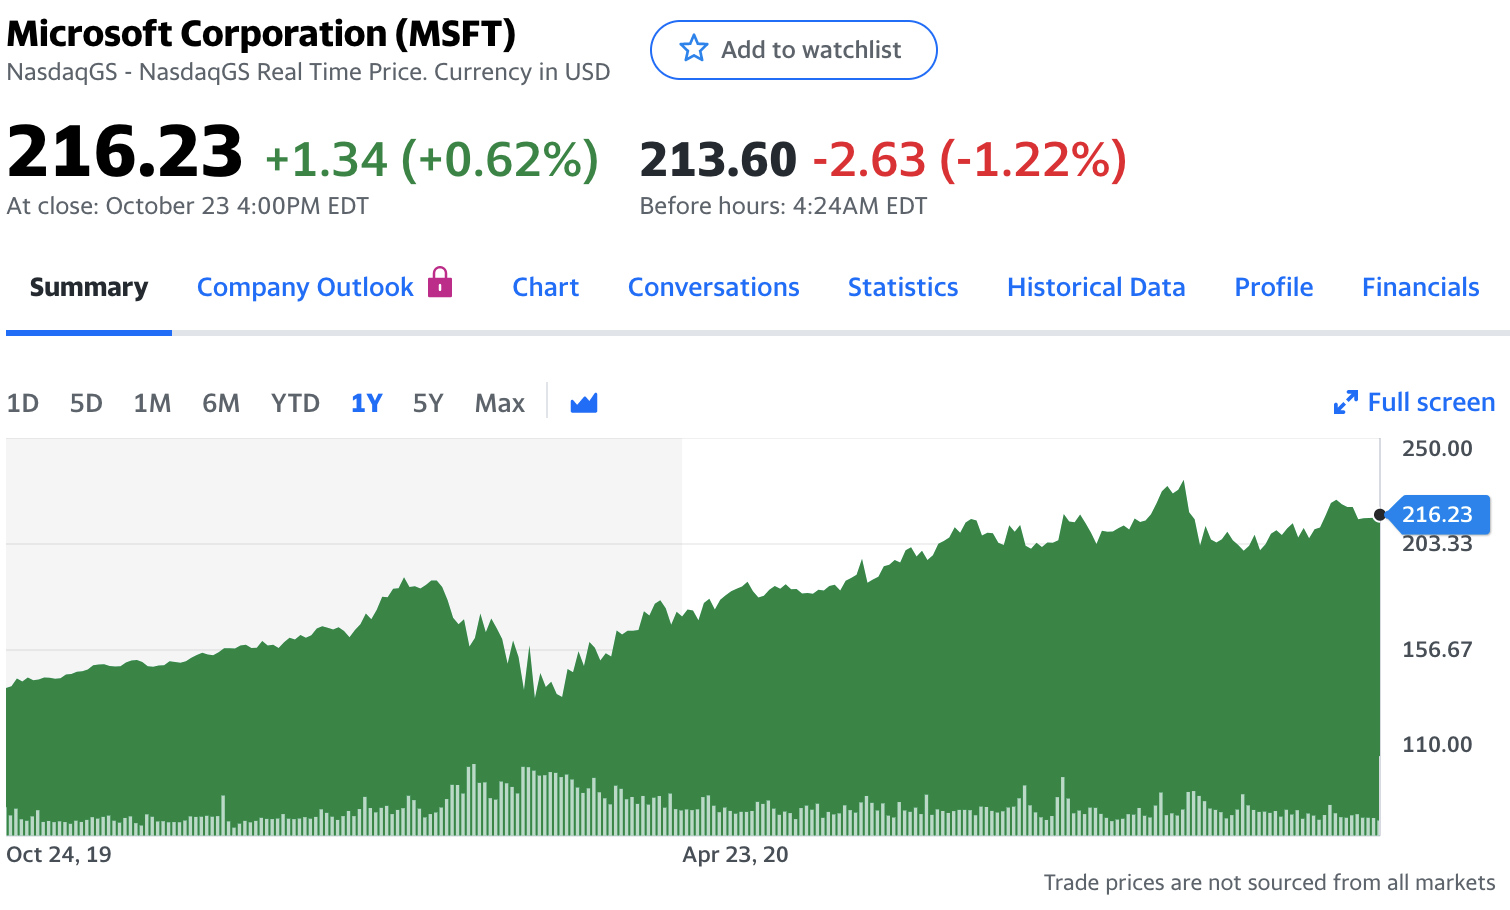1510x910 pixels.
Task: Click the NasdaqGS Real Time Price subtitle
Action: click(x=308, y=72)
